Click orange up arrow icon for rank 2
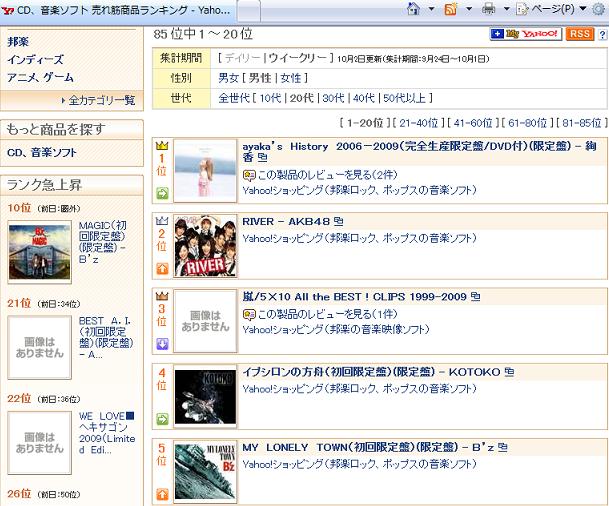The height and width of the screenshot is (506, 609). point(162,268)
